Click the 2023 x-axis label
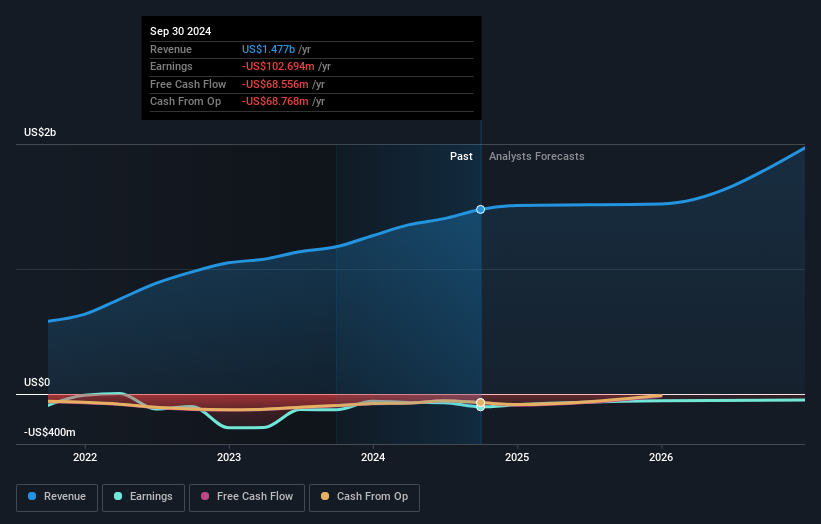The image size is (821, 524). tap(229, 457)
